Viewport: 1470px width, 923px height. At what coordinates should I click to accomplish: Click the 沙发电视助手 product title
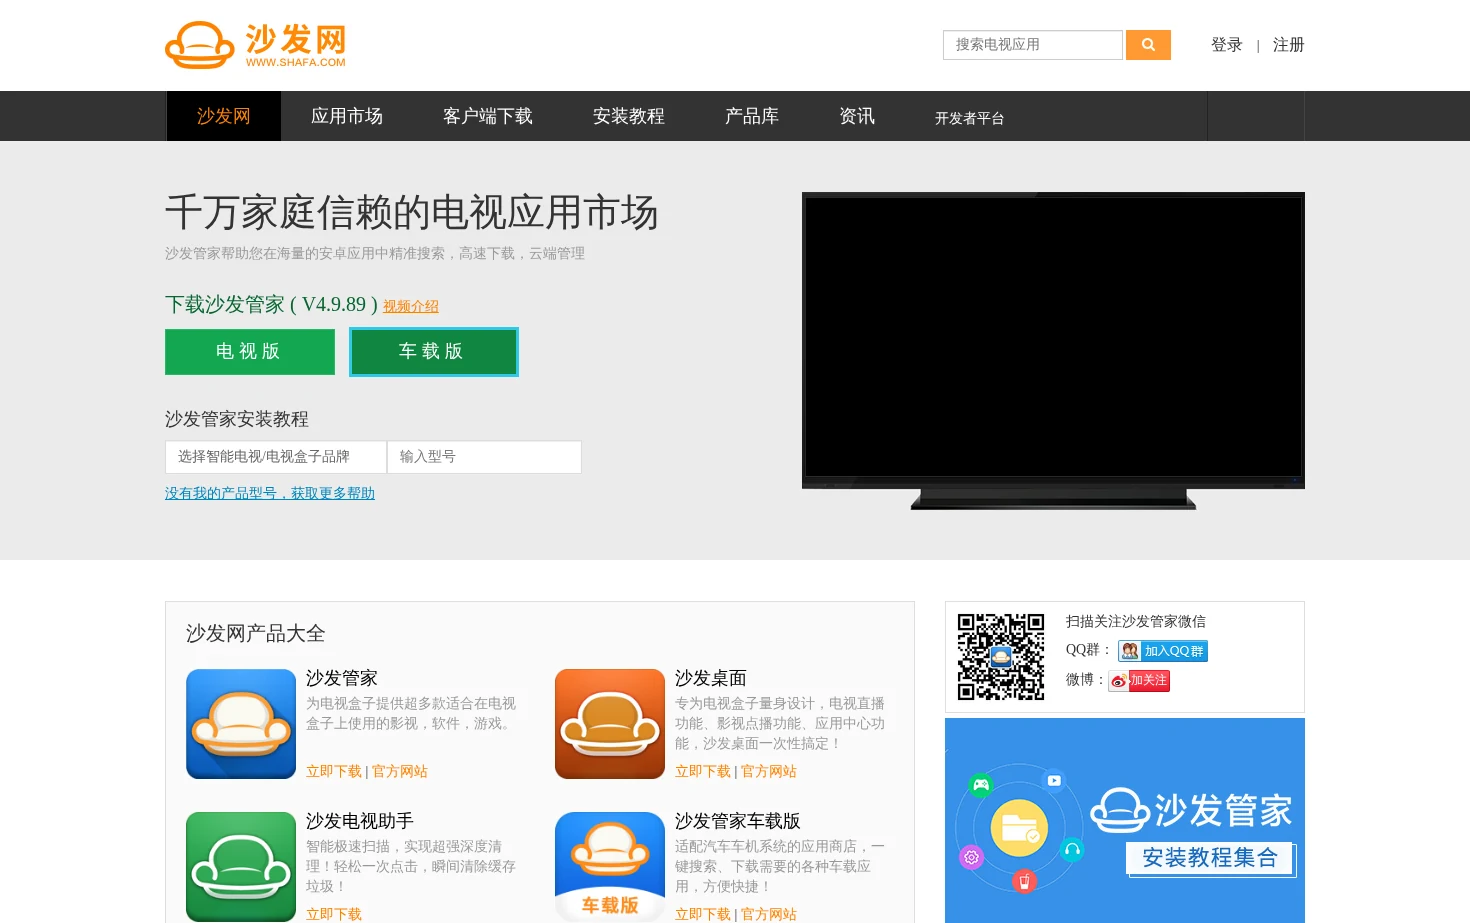click(x=360, y=821)
